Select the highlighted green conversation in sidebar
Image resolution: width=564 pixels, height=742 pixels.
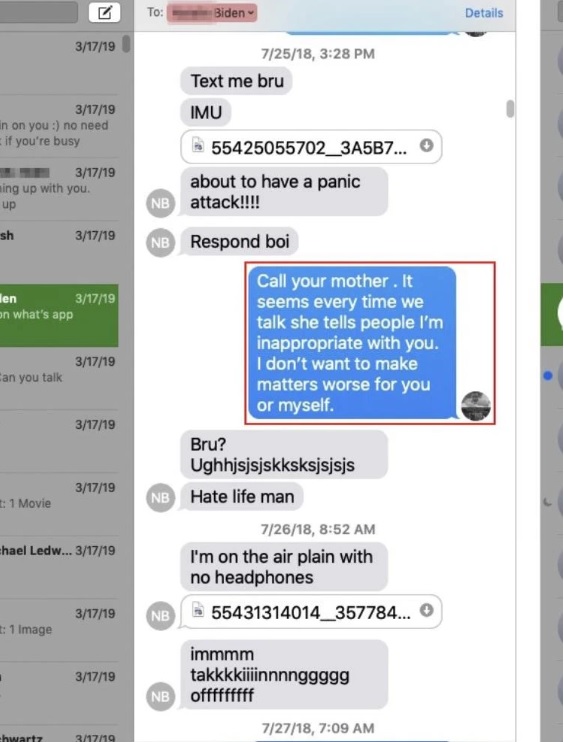59,315
